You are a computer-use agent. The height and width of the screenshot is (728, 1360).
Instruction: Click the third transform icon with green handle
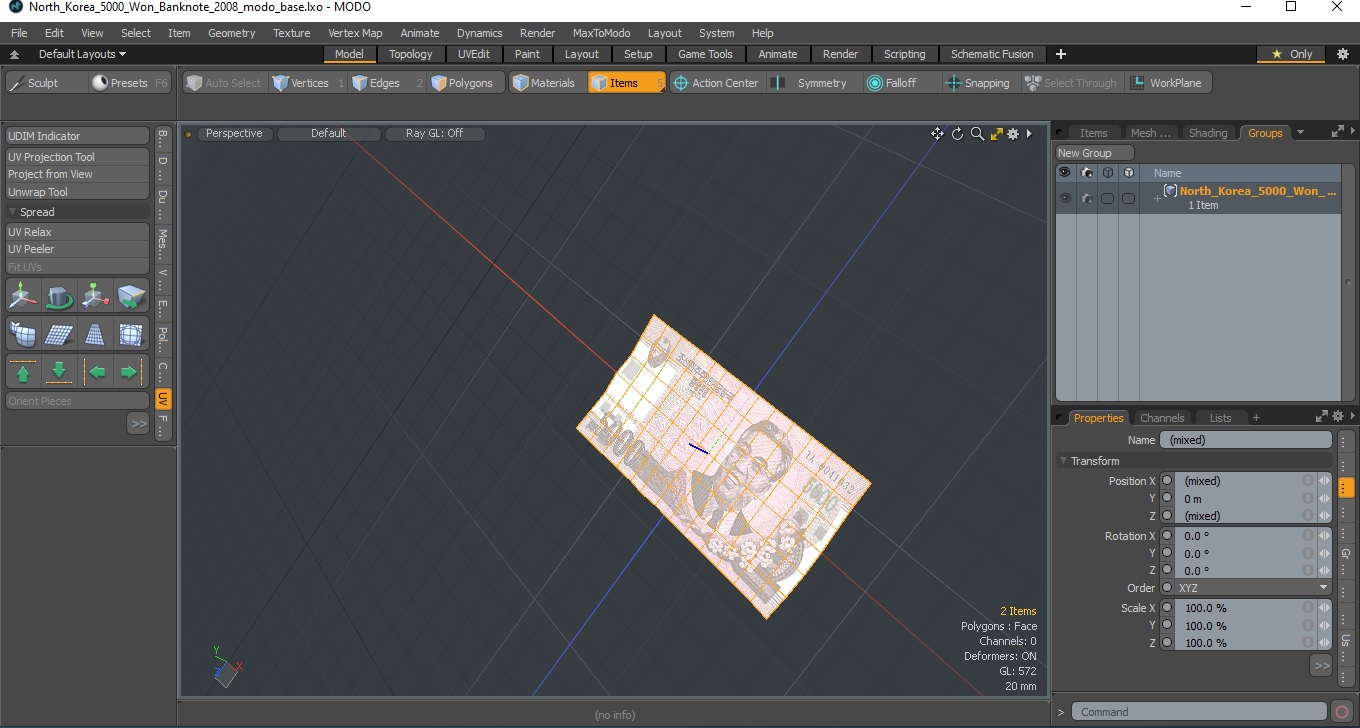coord(96,297)
